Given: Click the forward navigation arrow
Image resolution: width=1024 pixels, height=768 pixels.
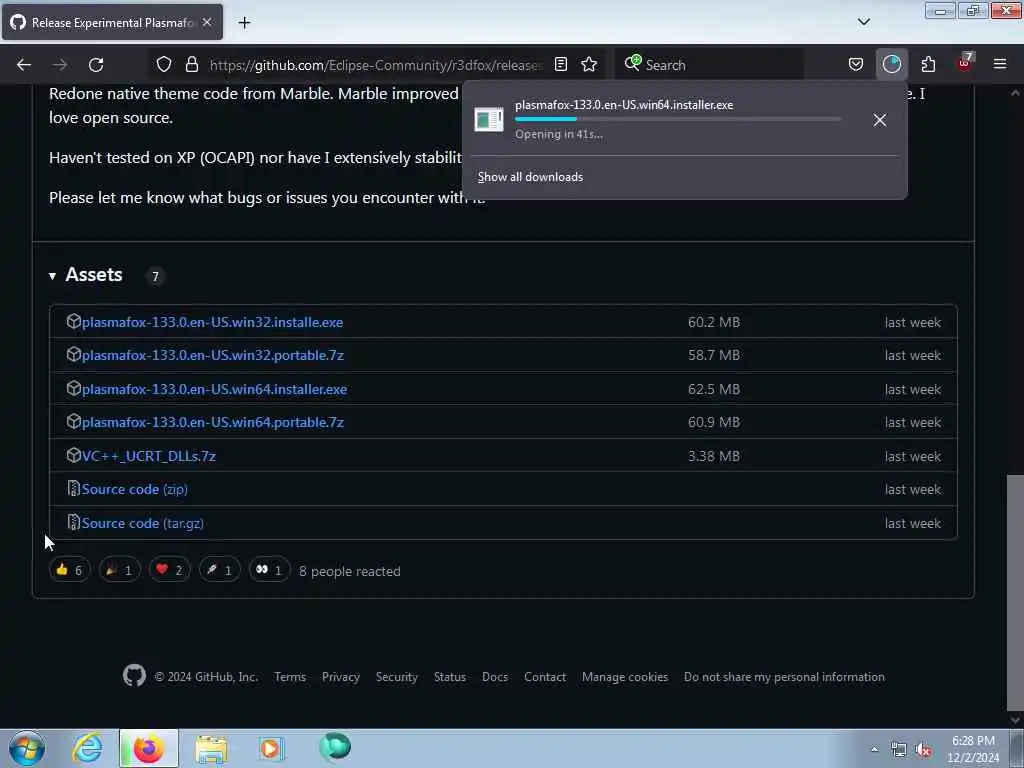Looking at the screenshot, I should [59, 65].
